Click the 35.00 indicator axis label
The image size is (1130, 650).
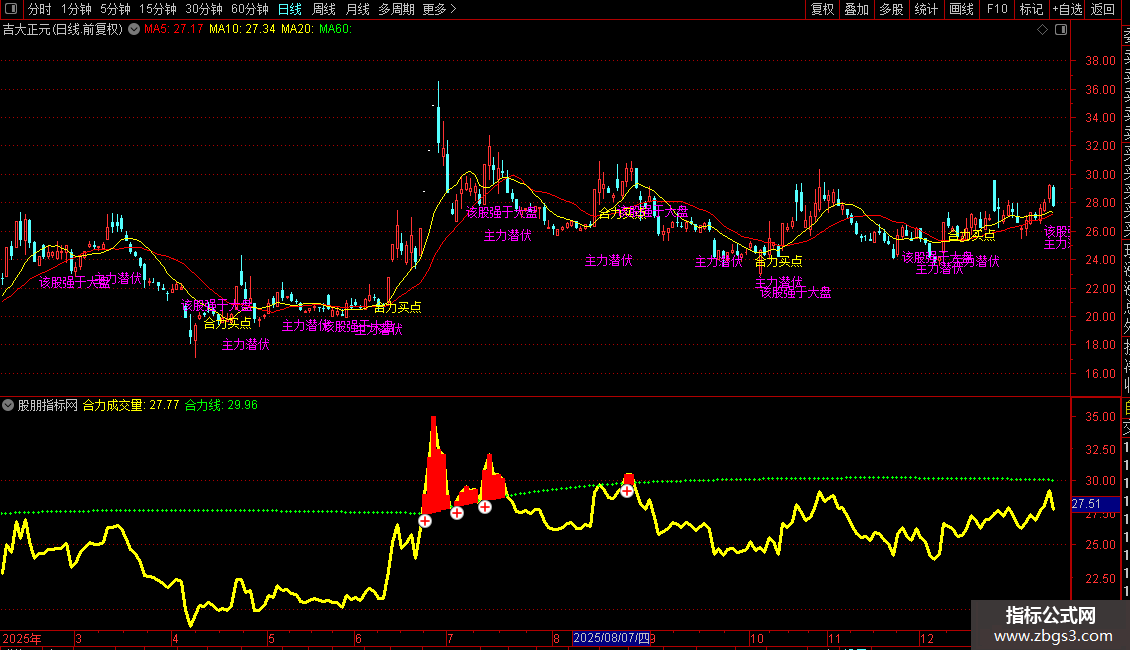coord(1100,417)
